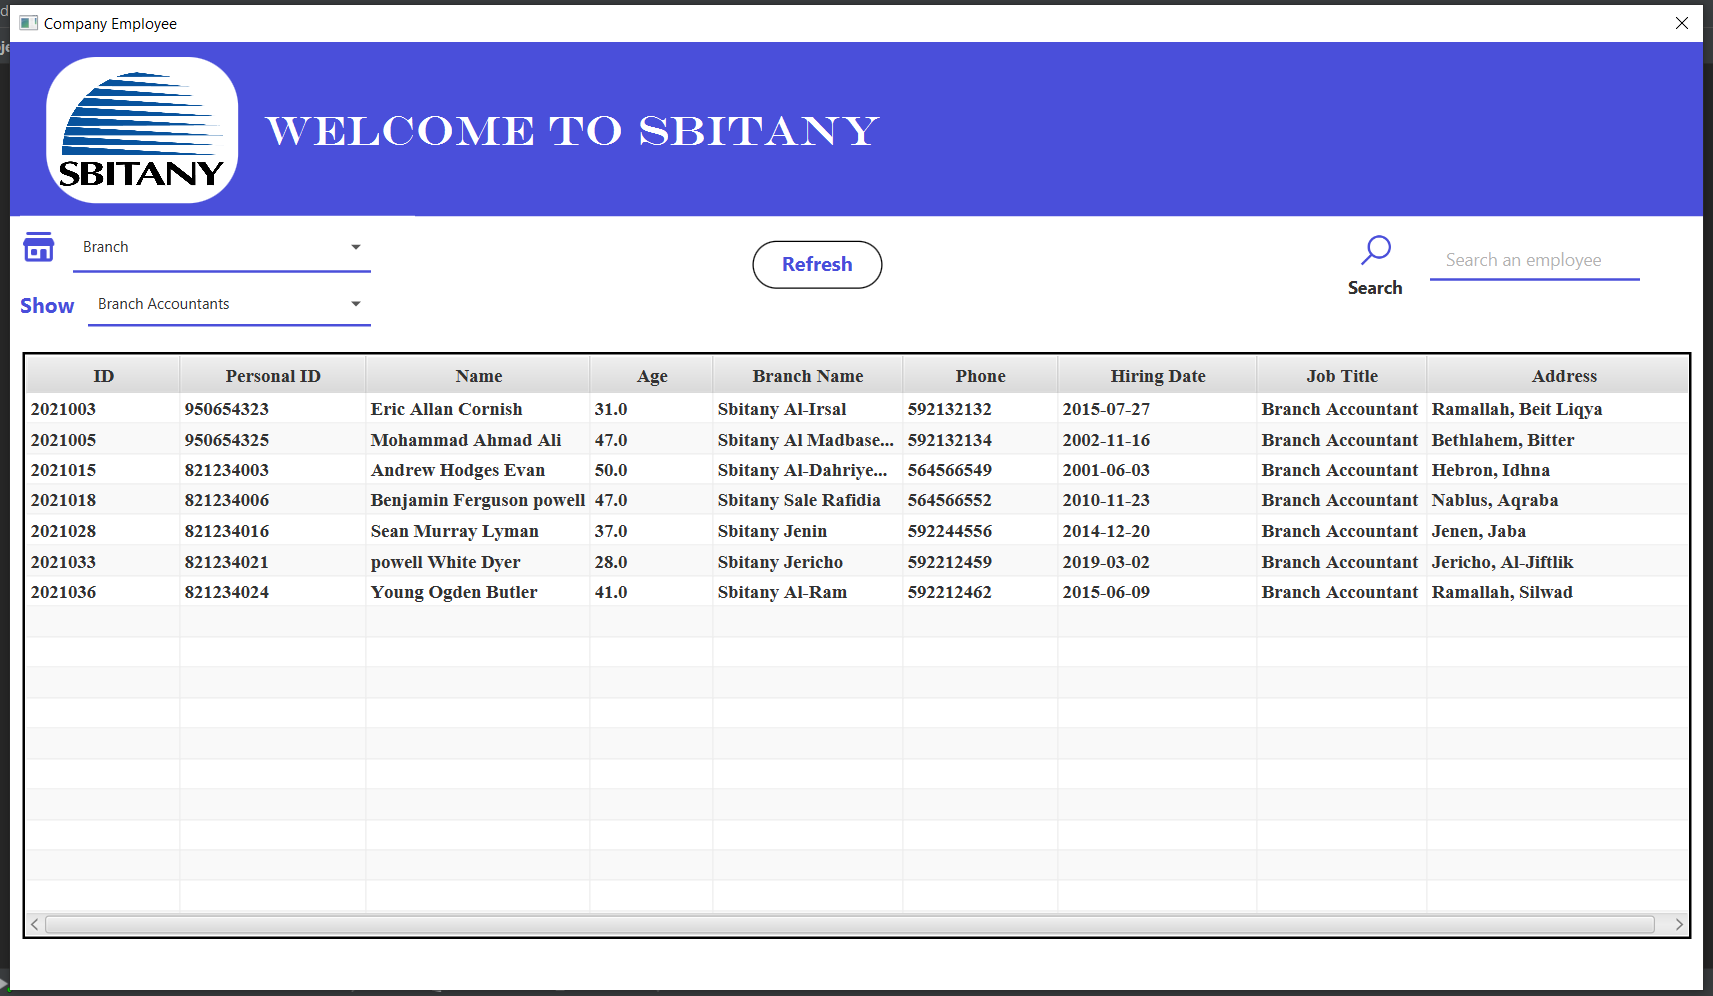Close the Company Employee window

point(1682,23)
